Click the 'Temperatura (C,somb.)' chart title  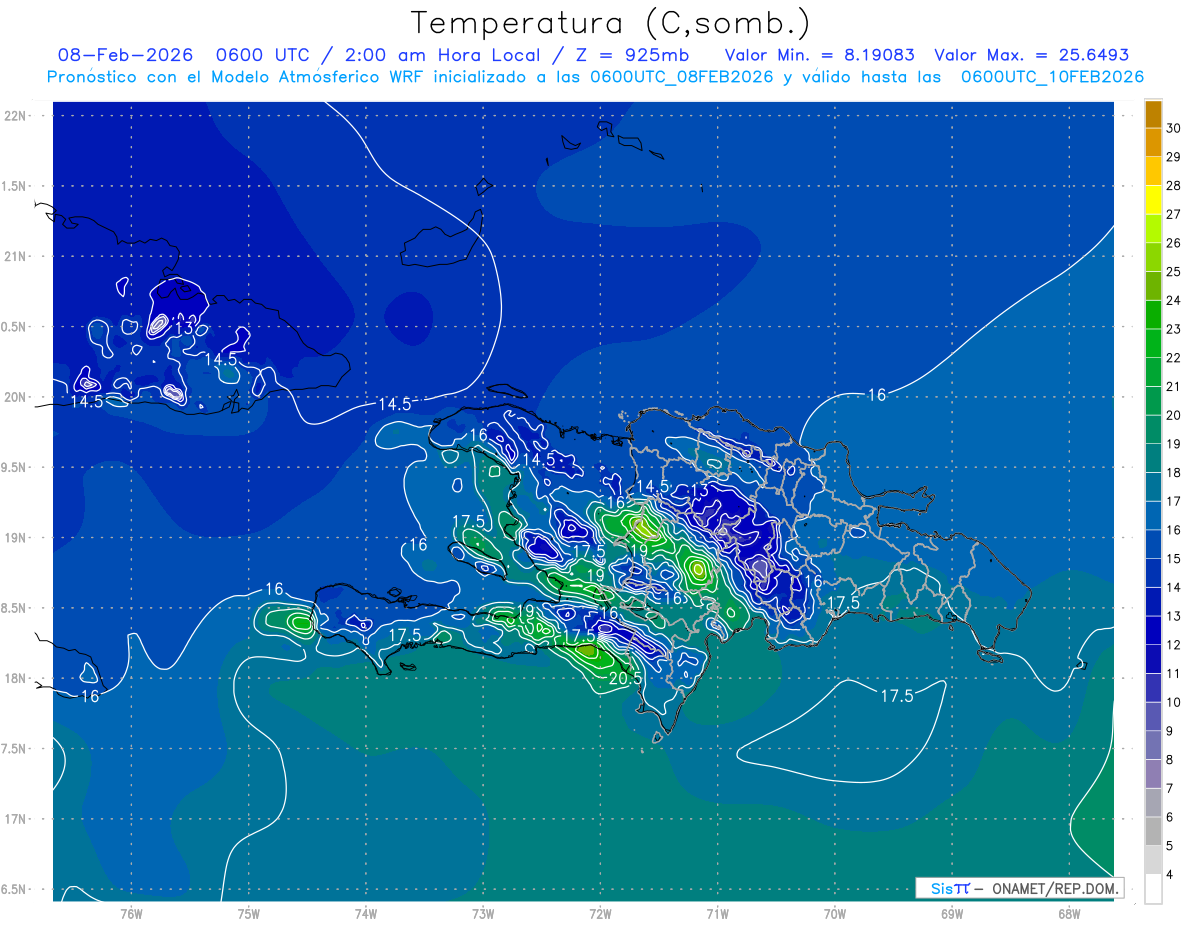(x=610, y=23)
